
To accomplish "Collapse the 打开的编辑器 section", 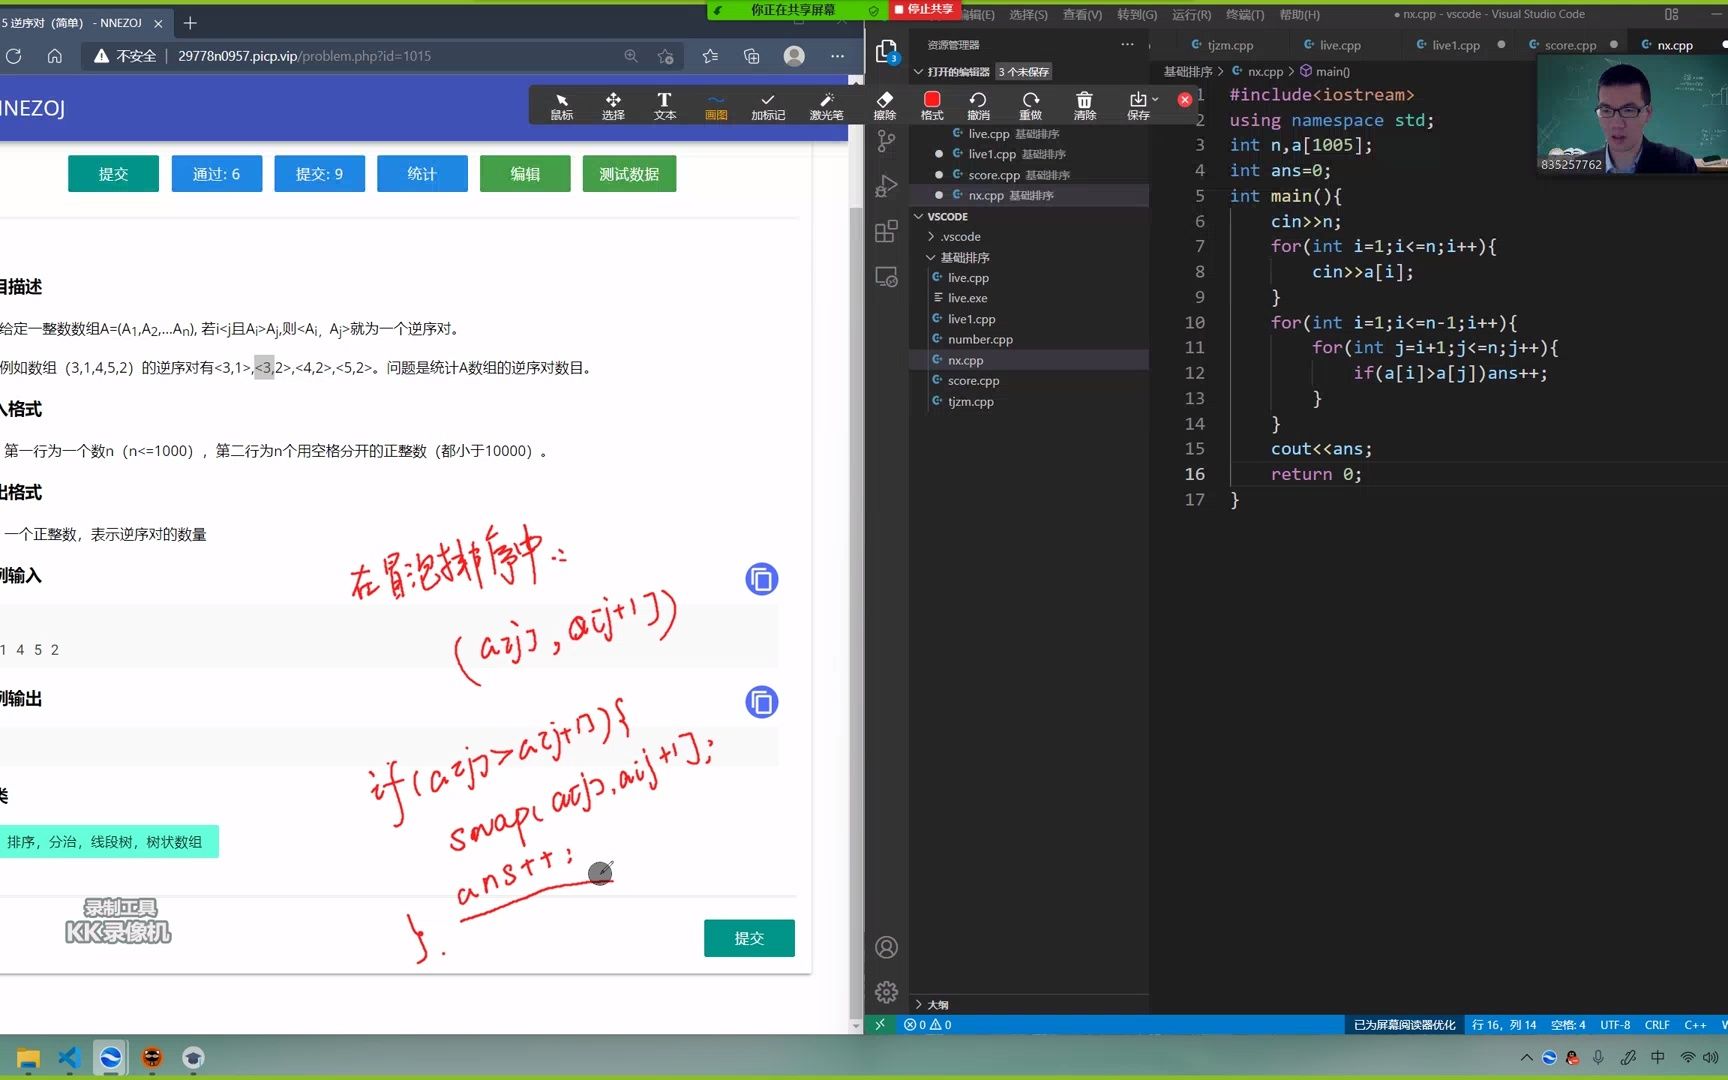I will point(919,72).
